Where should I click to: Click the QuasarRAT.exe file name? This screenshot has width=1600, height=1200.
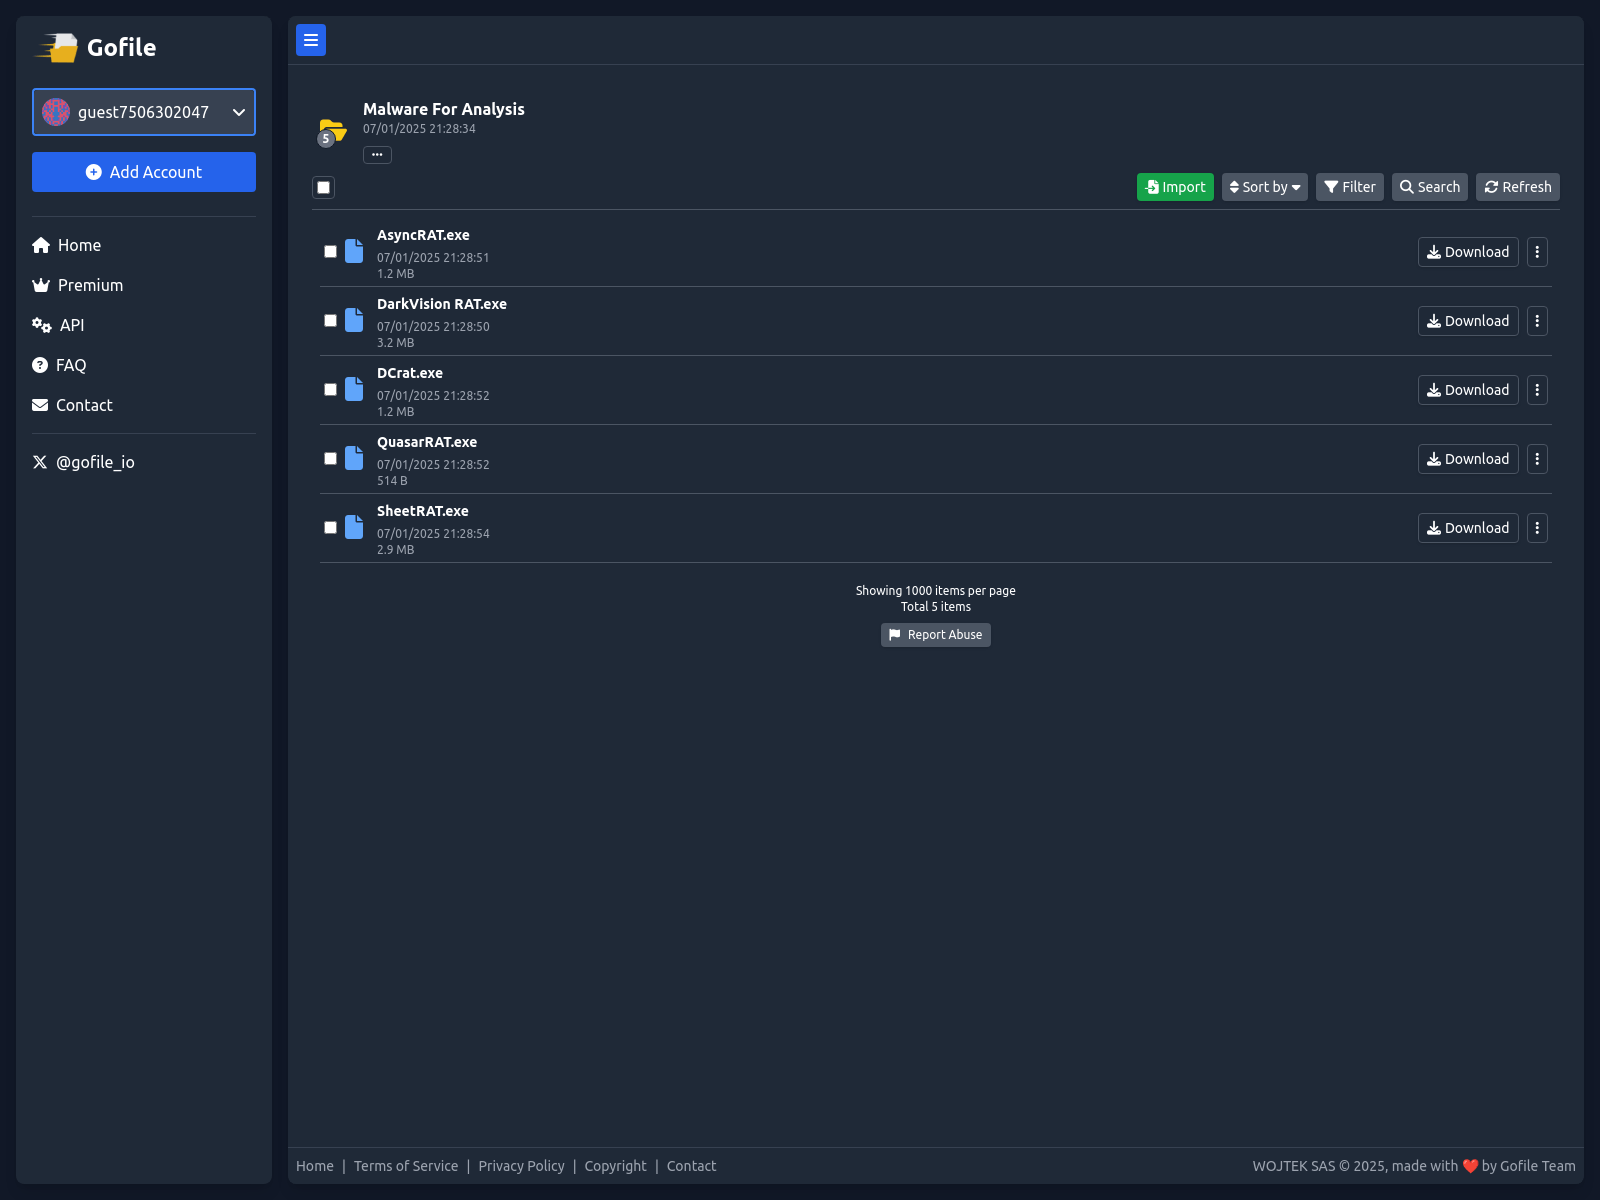pyautogui.click(x=427, y=442)
